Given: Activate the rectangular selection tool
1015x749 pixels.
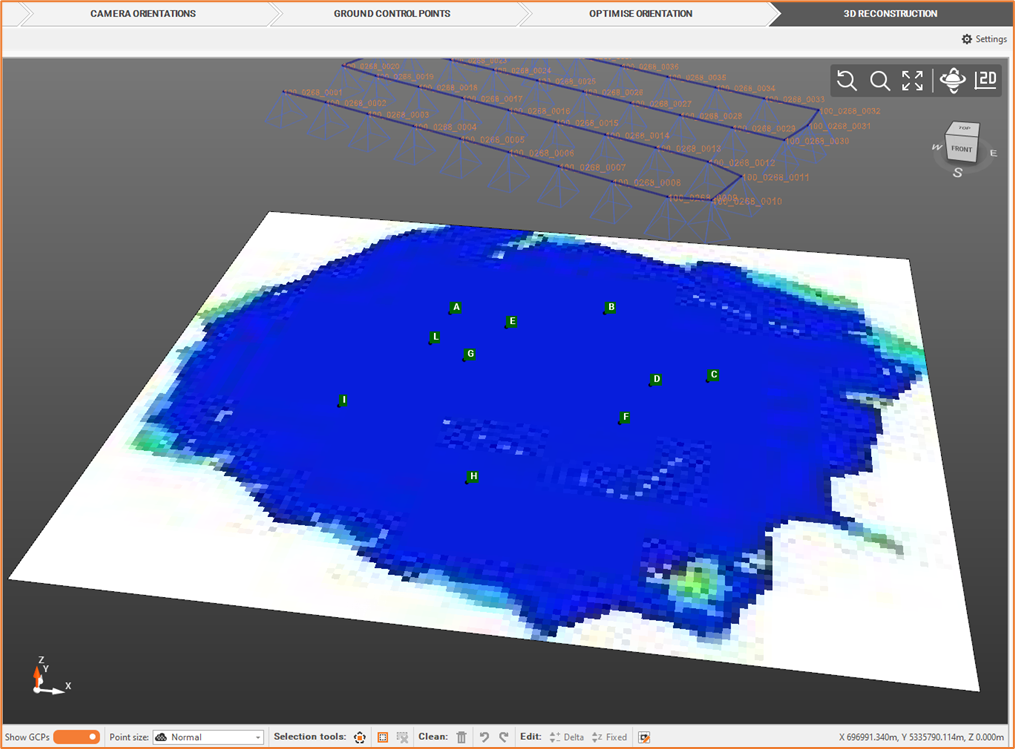Looking at the screenshot, I should (x=382, y=736).
